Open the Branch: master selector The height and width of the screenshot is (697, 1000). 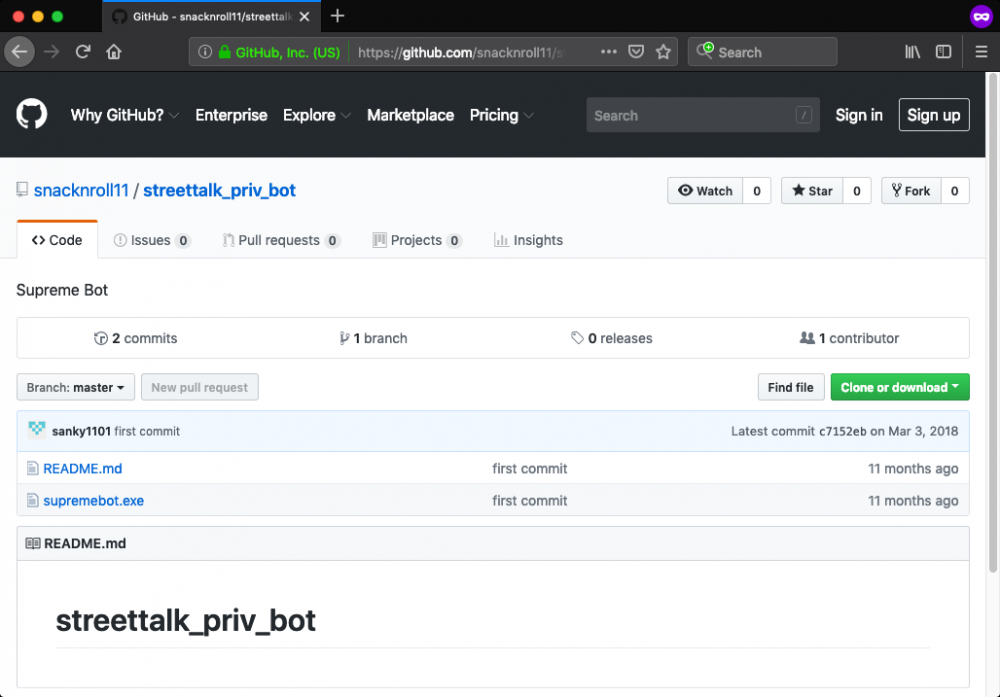[76, 388]
